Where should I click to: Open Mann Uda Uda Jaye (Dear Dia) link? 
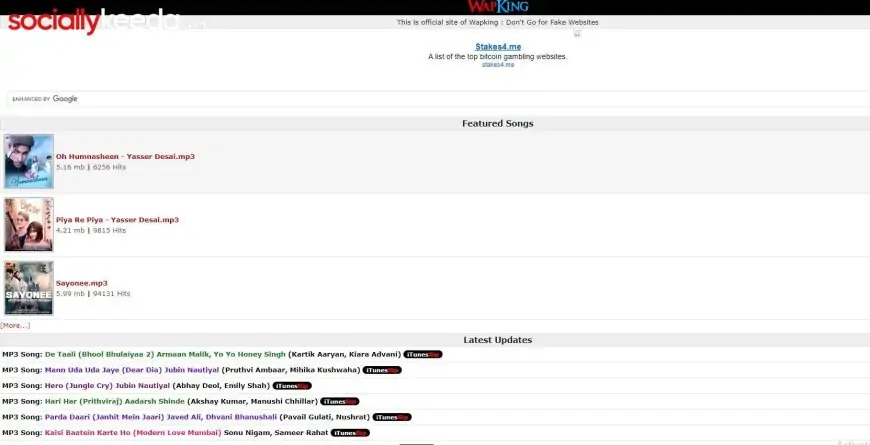pyautogui.click(x=132, y=370)
